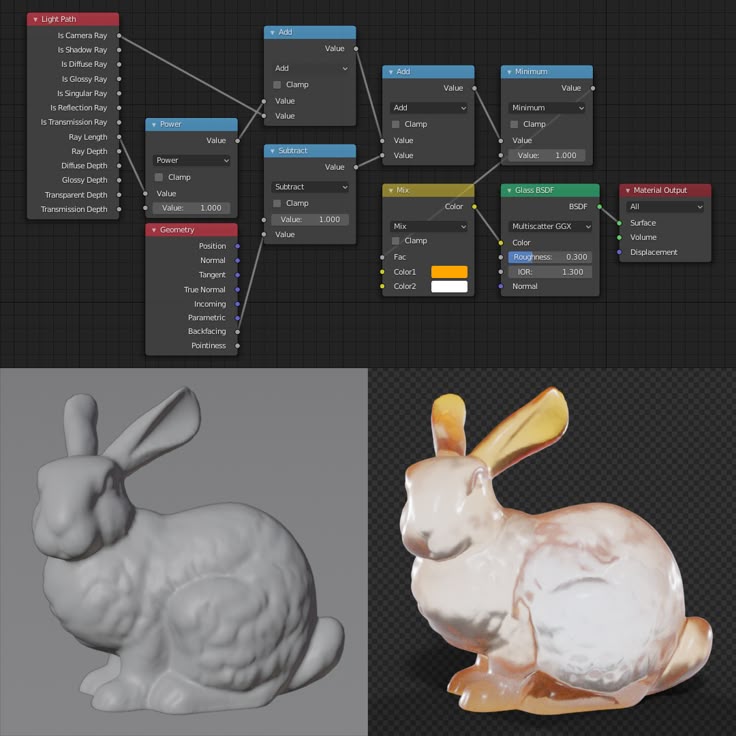The height and width of the screenshot is (736, 736).
Task: Collapse the Minimum node
Action: pyautogui.click(x=509, y=72)
